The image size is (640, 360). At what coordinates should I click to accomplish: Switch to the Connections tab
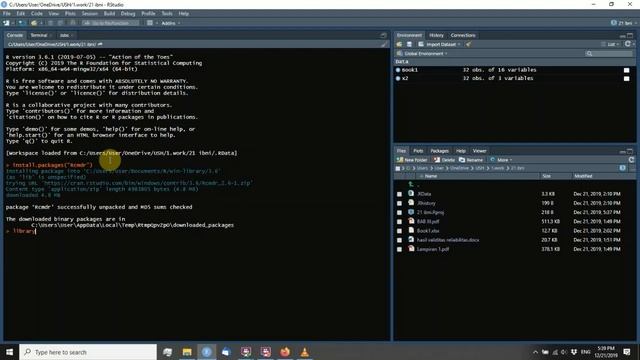click(463, 36)
